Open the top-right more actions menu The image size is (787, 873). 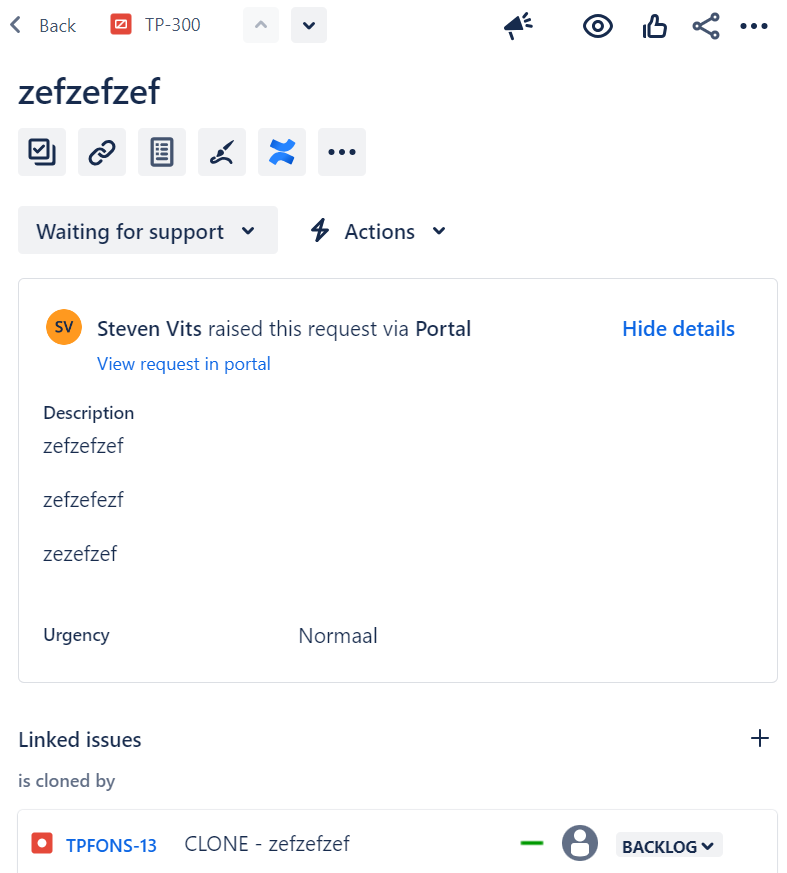[x=754, y=26]
